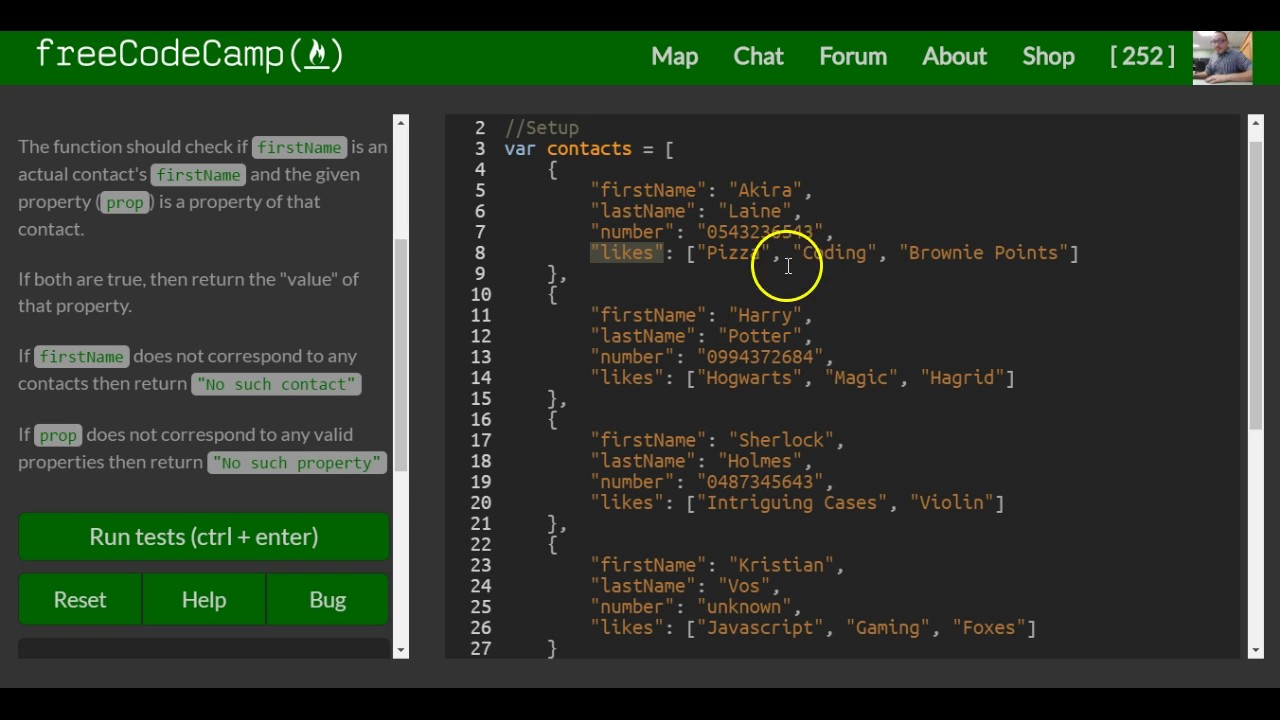
Task: Open the Chat page
Action: [x=758, y=56]
